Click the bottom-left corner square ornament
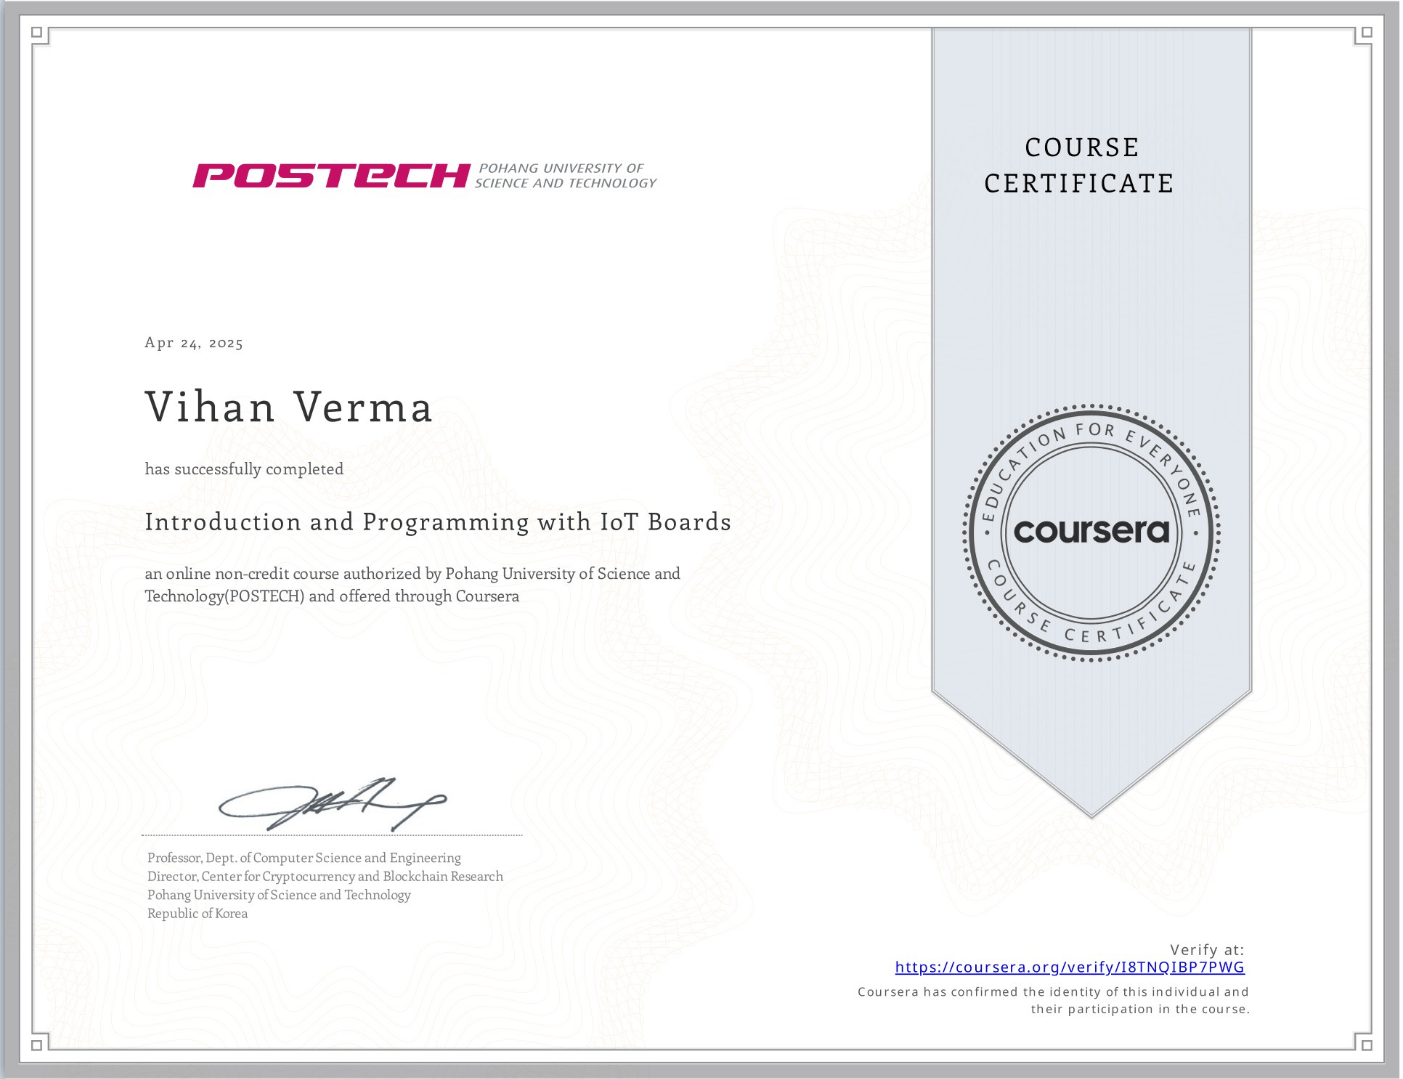The image size is (1403, 1079). (x=37, y=1045)
